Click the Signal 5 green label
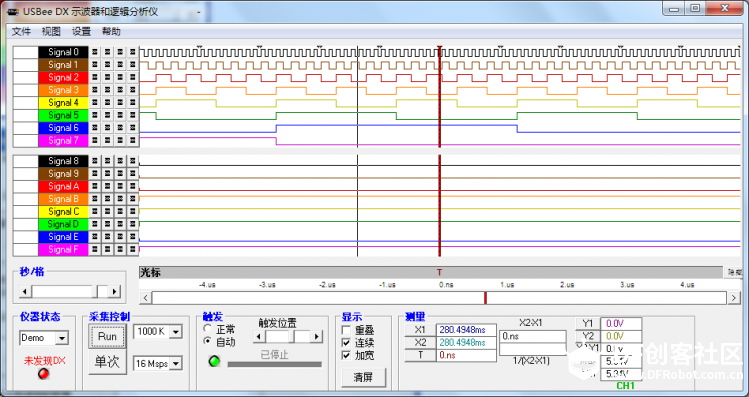The width and height of the screenshot is (749, 397). 64,115
